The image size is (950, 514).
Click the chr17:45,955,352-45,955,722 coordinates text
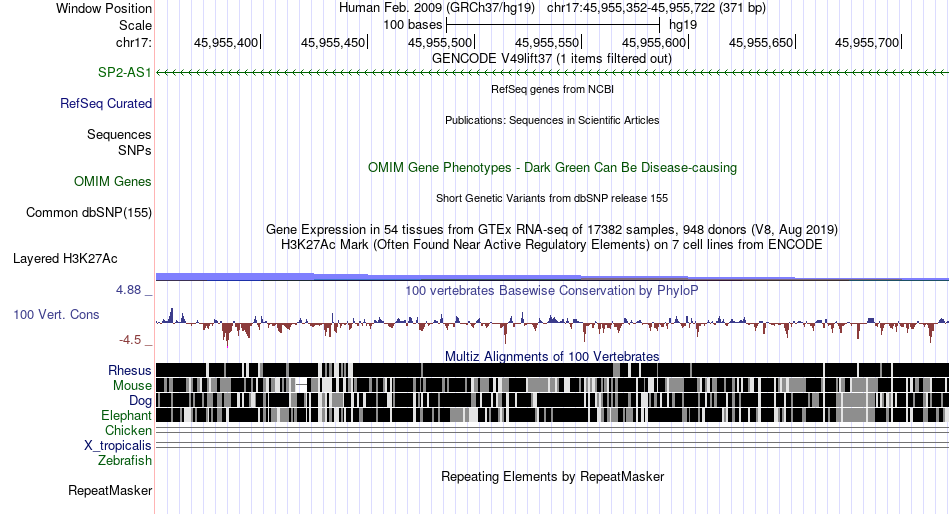[657, 8]
